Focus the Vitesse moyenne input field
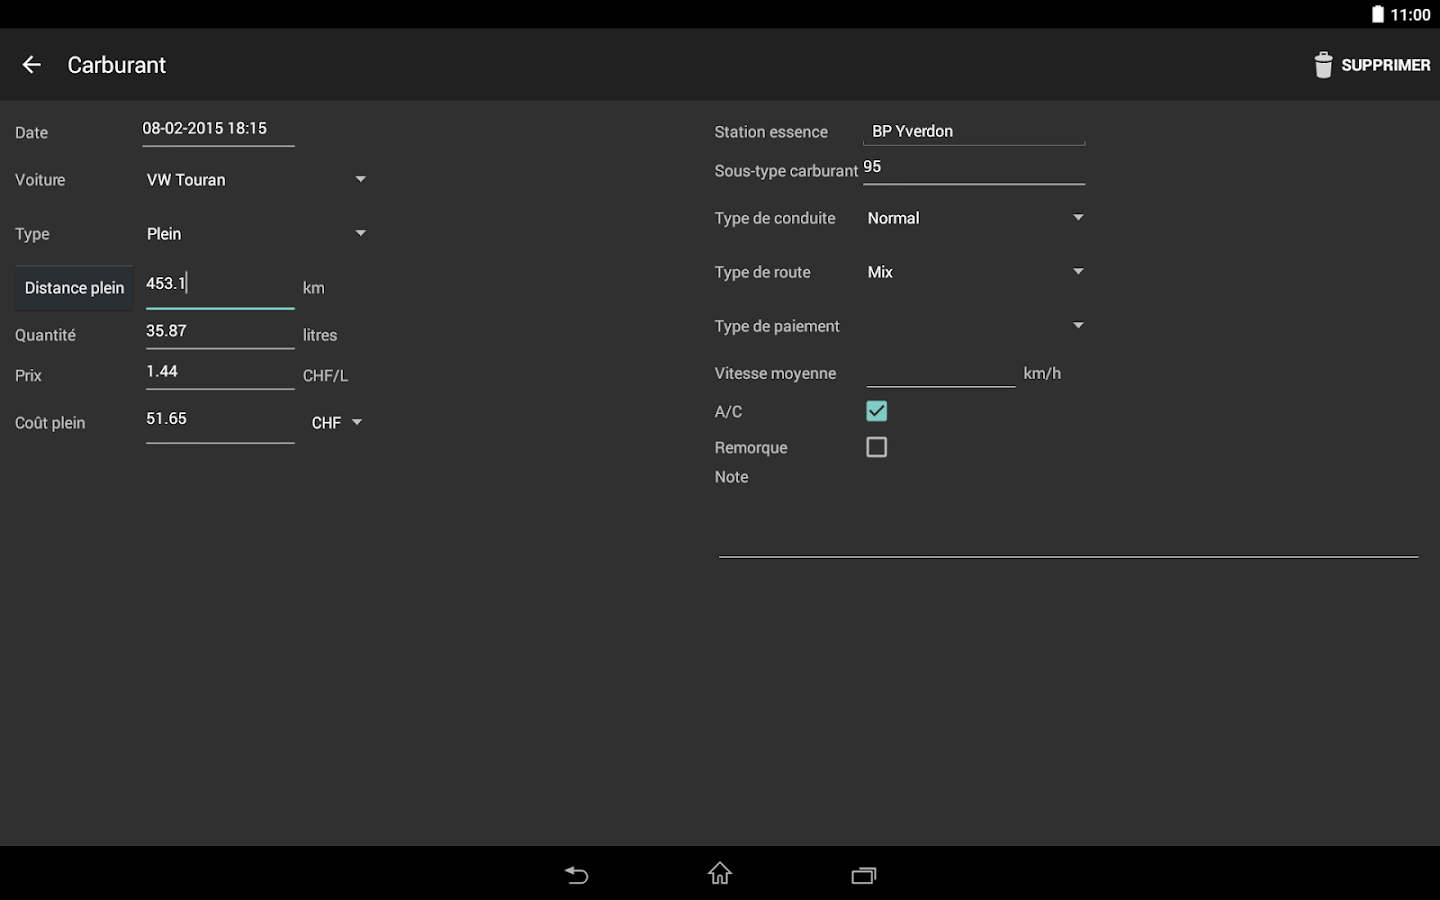1440x900 pixels. tap(941, 372)
